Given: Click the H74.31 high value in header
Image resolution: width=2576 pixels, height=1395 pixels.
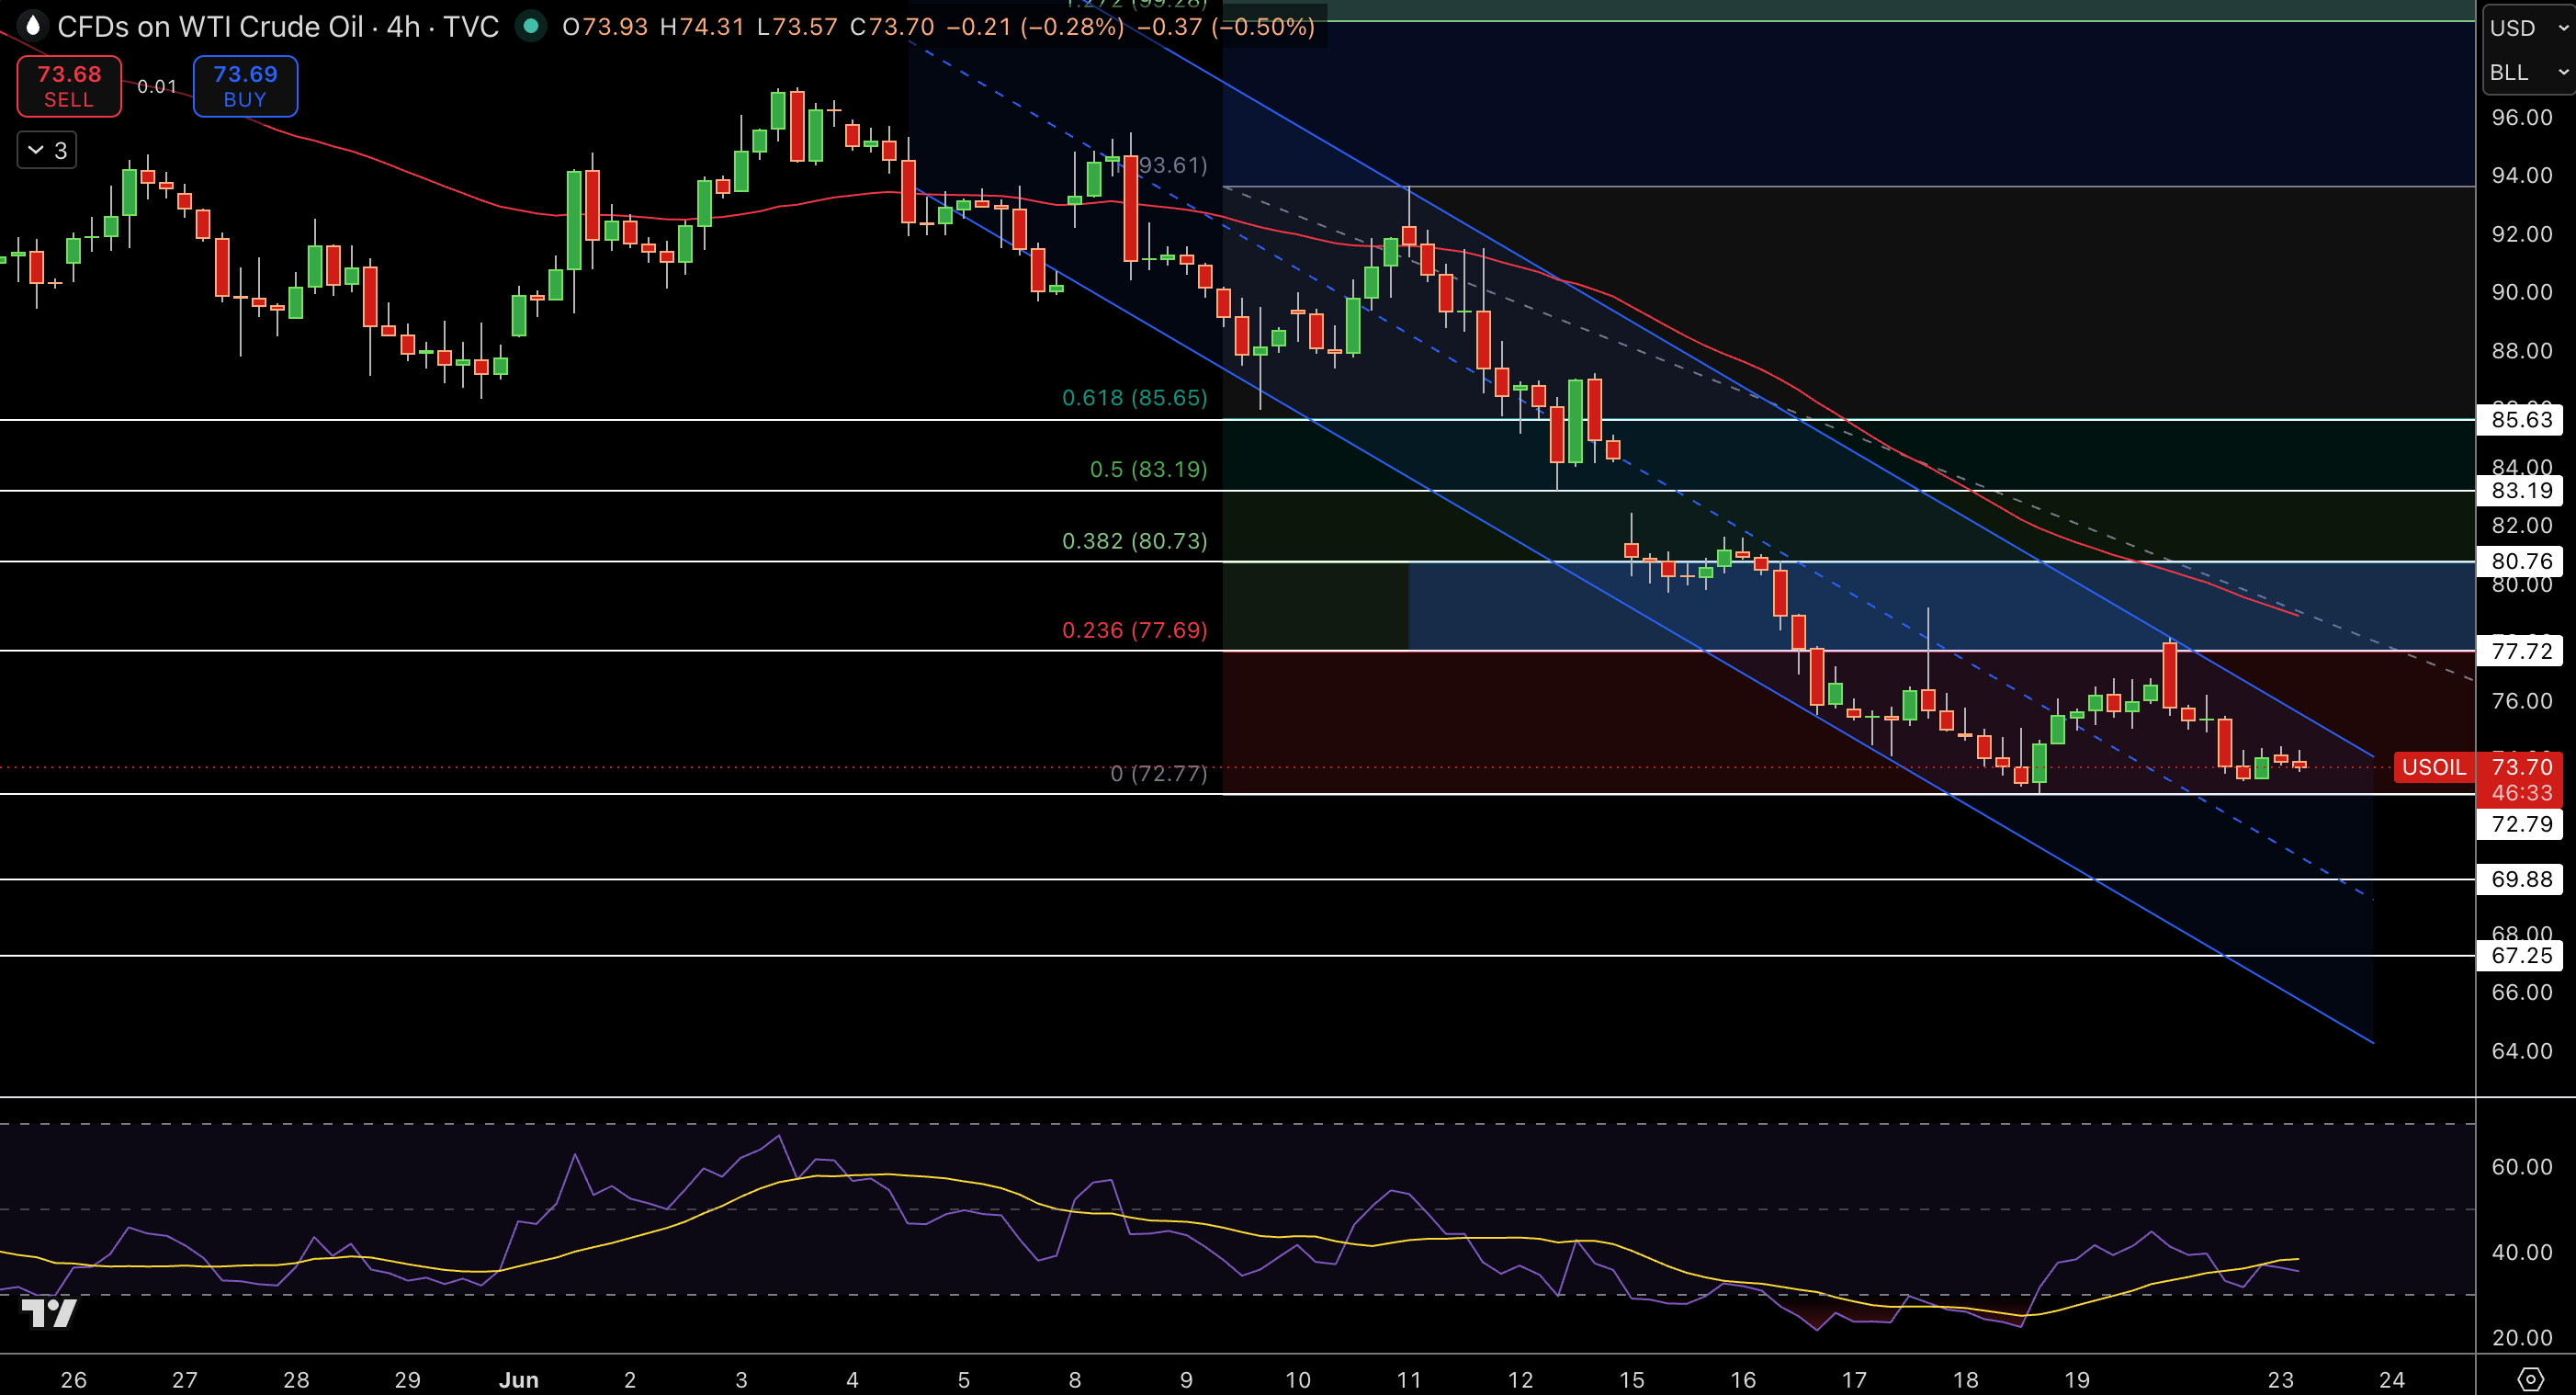Looking at the screenshot, I should click(702, 27).
